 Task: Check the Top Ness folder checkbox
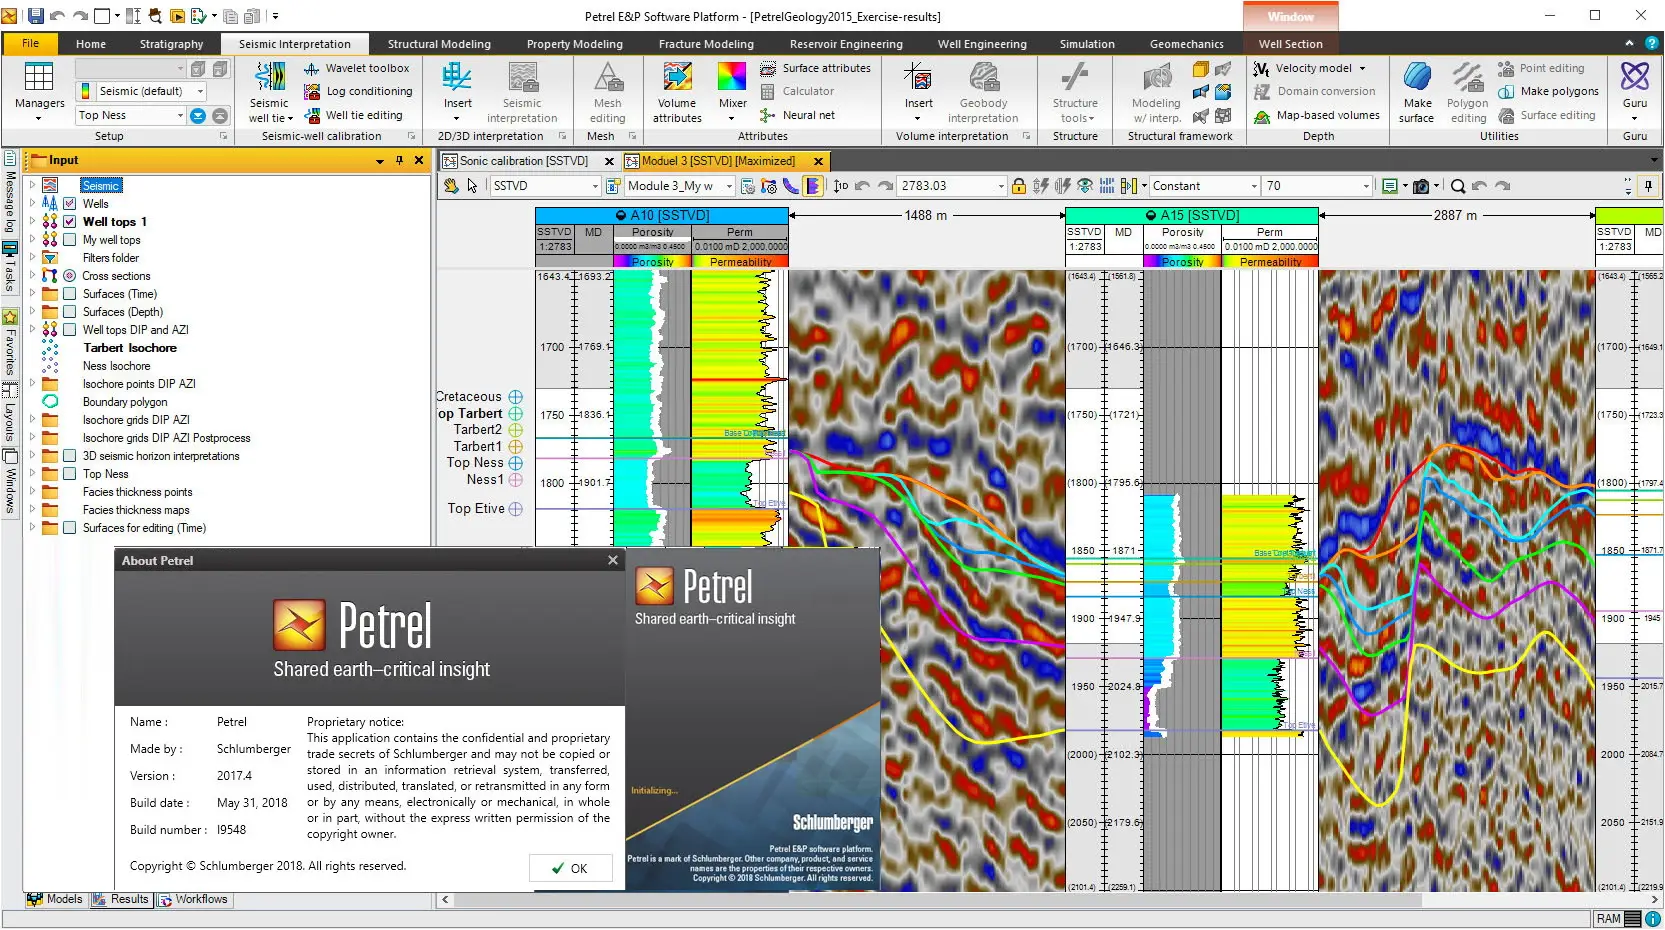(x=70, y=474)
